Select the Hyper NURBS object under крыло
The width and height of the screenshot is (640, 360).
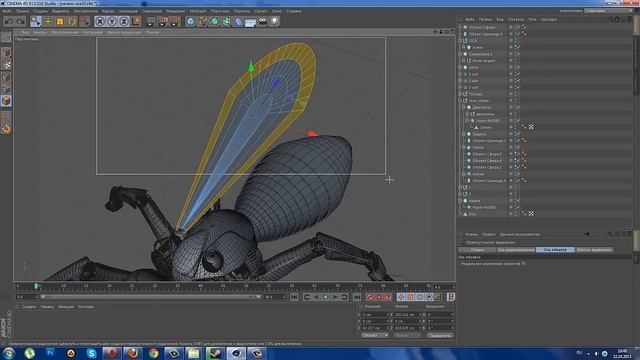[485, 207]
